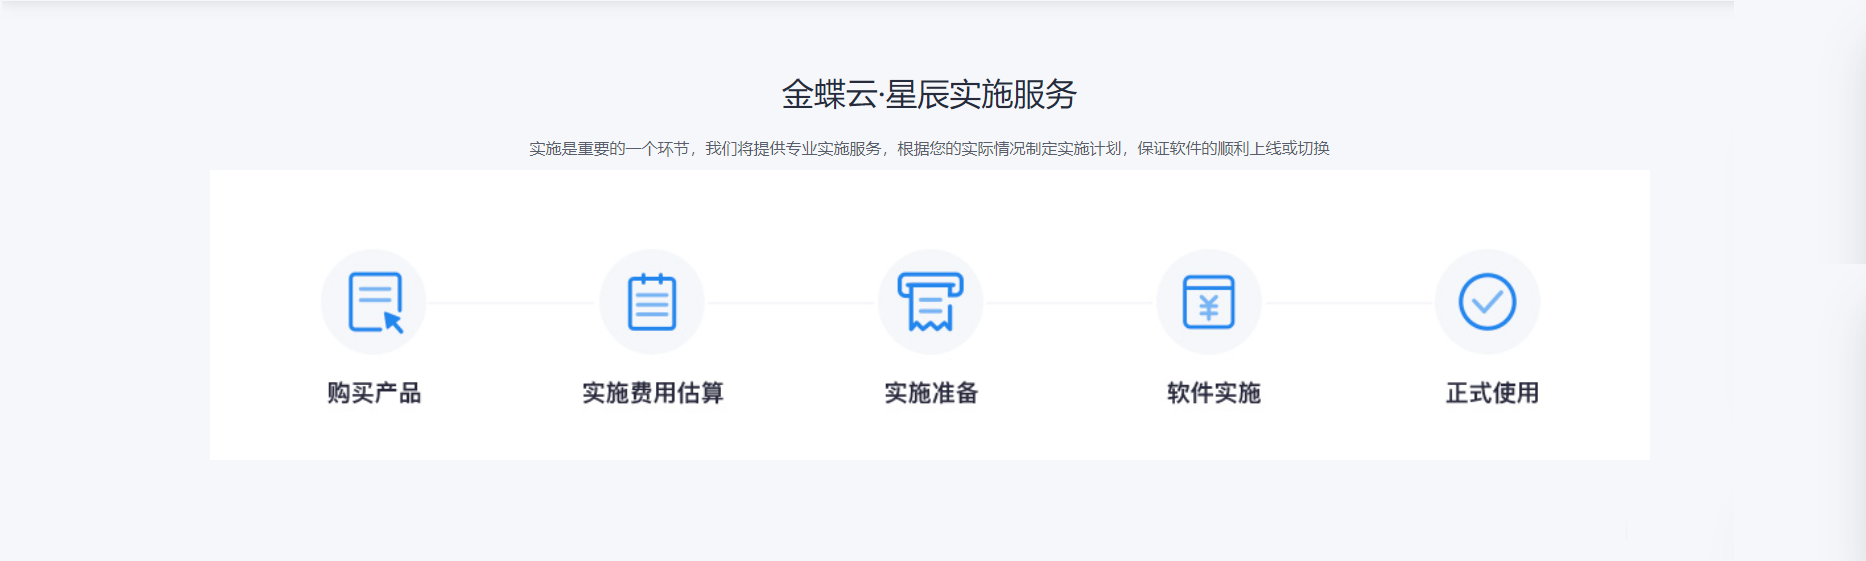Click the subtitle phrase 我们将提供专业实施服务

(793, 149)
